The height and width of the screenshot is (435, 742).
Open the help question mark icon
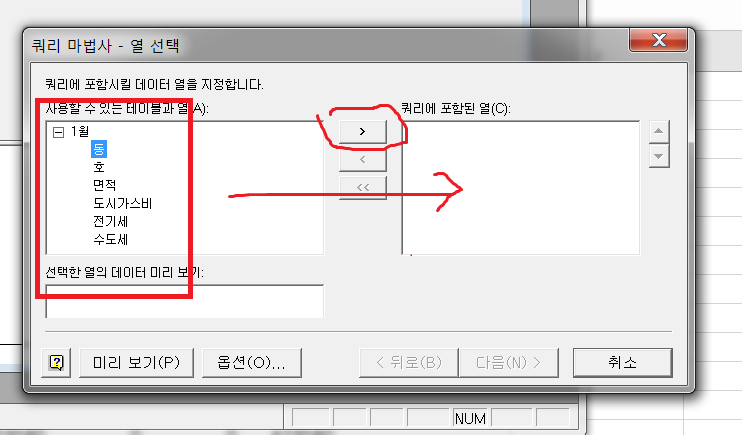[56, 363]
